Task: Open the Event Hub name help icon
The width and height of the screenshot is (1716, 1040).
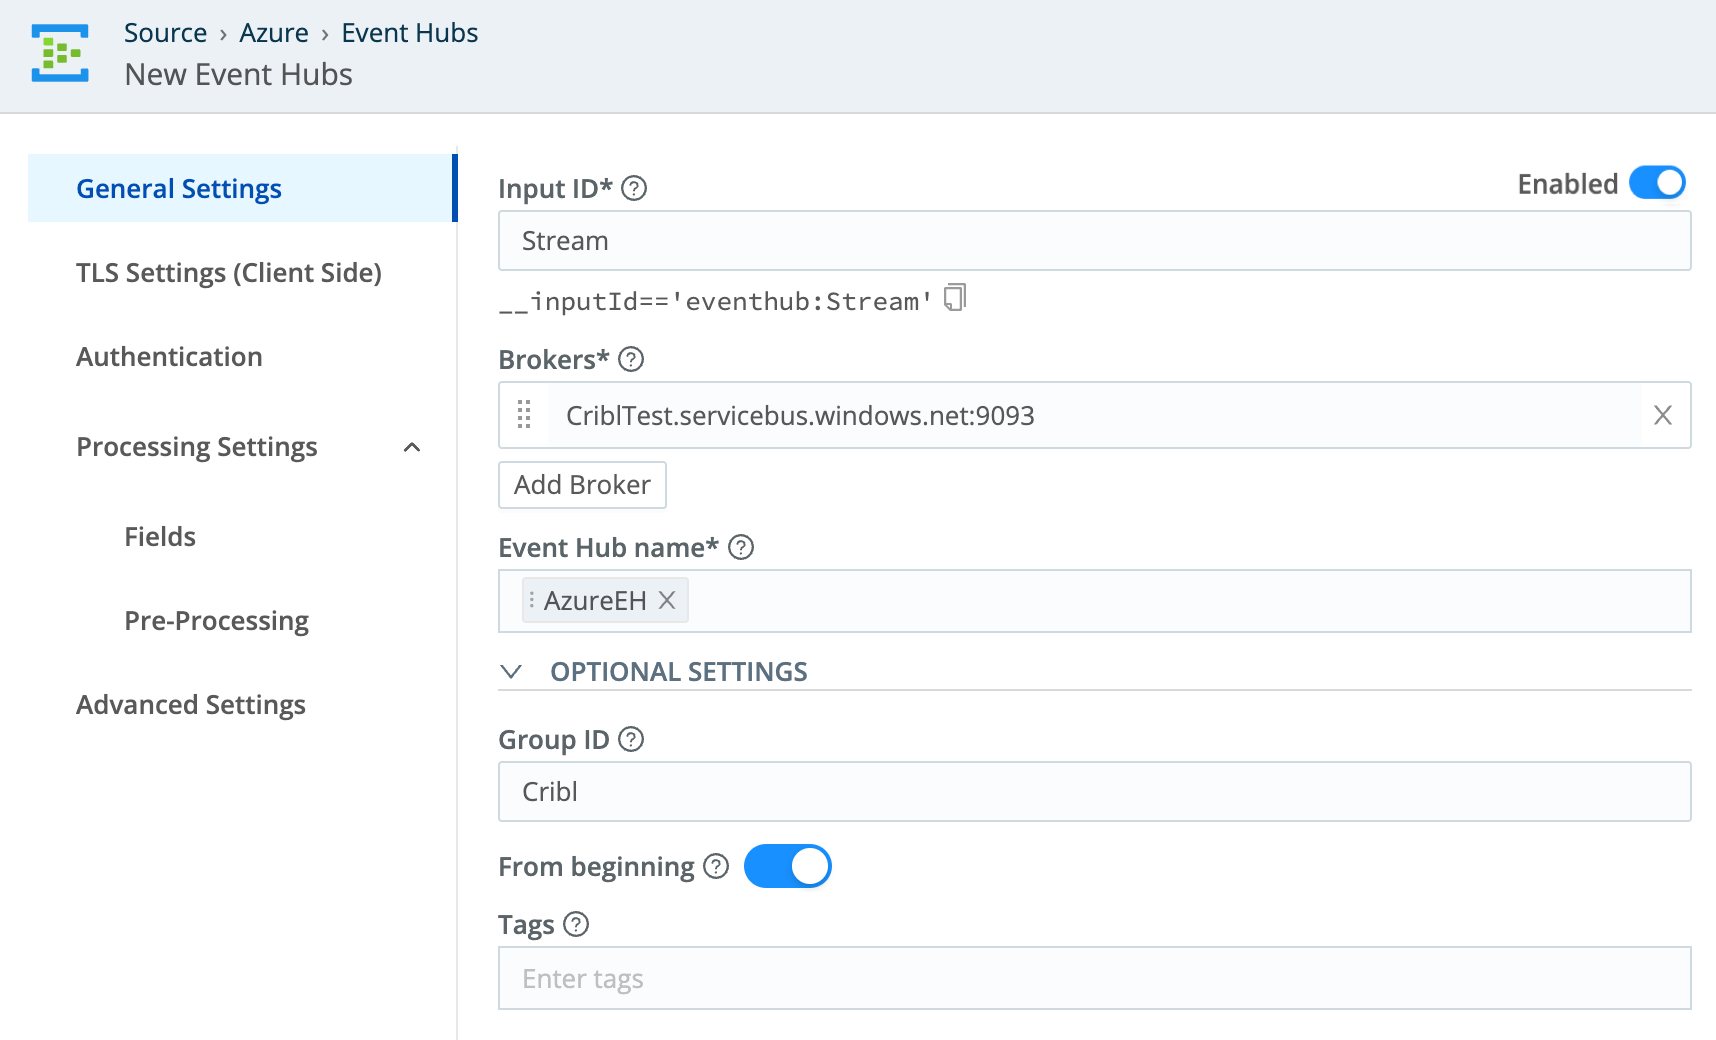Action: [740, 547]
